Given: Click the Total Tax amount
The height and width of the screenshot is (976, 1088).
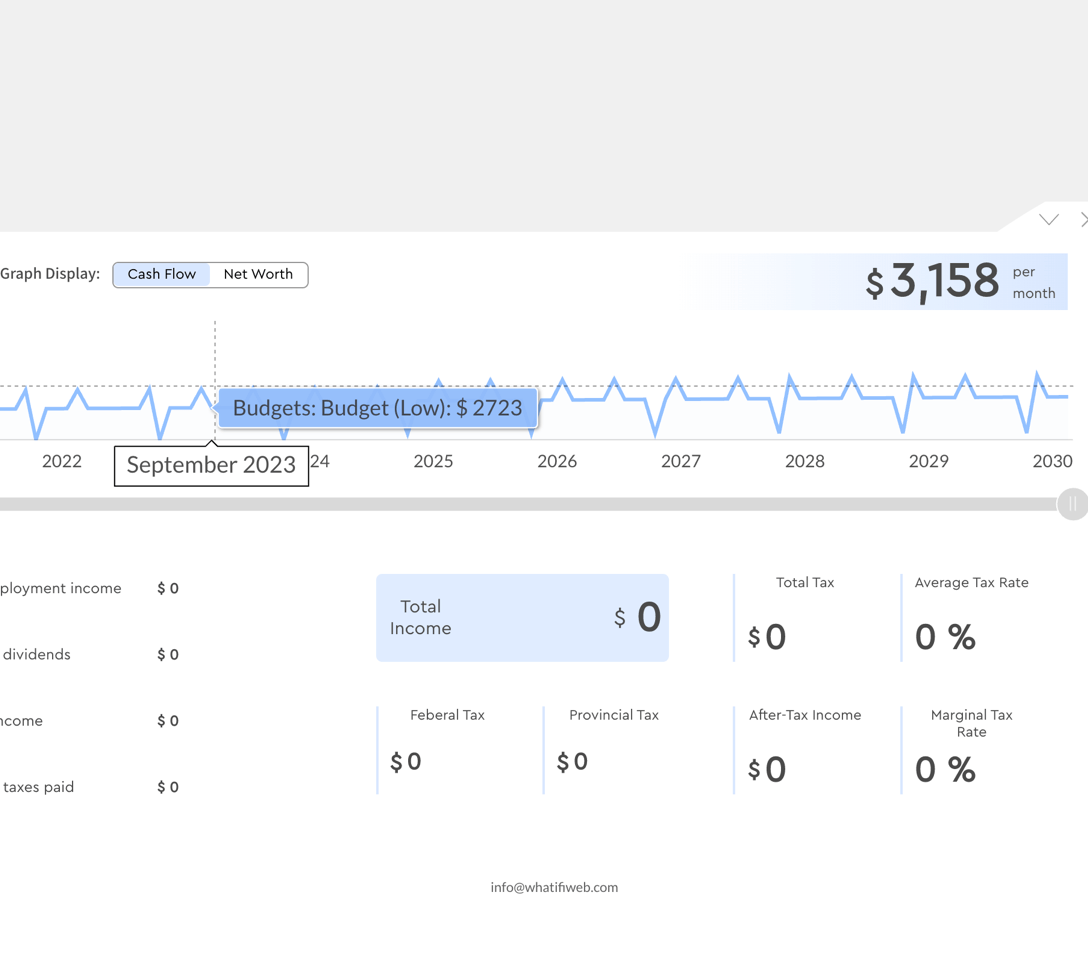Looking at the screenshot, I should pos(768,637).
